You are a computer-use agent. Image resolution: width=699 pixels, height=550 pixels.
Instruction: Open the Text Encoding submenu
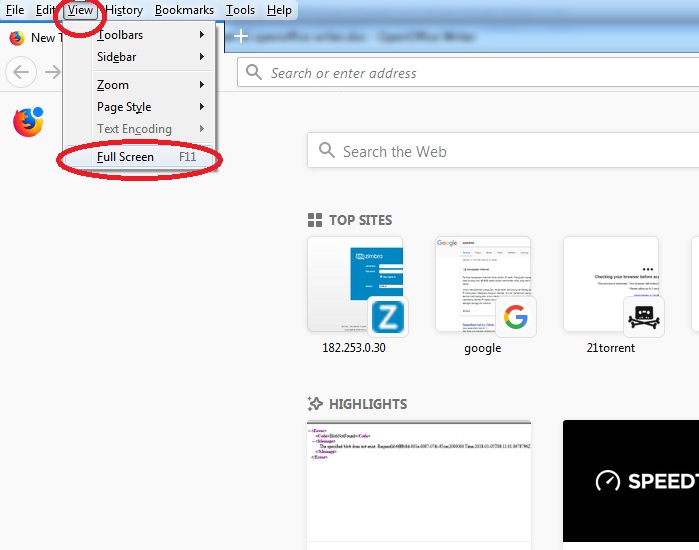(x=151, y=129)
